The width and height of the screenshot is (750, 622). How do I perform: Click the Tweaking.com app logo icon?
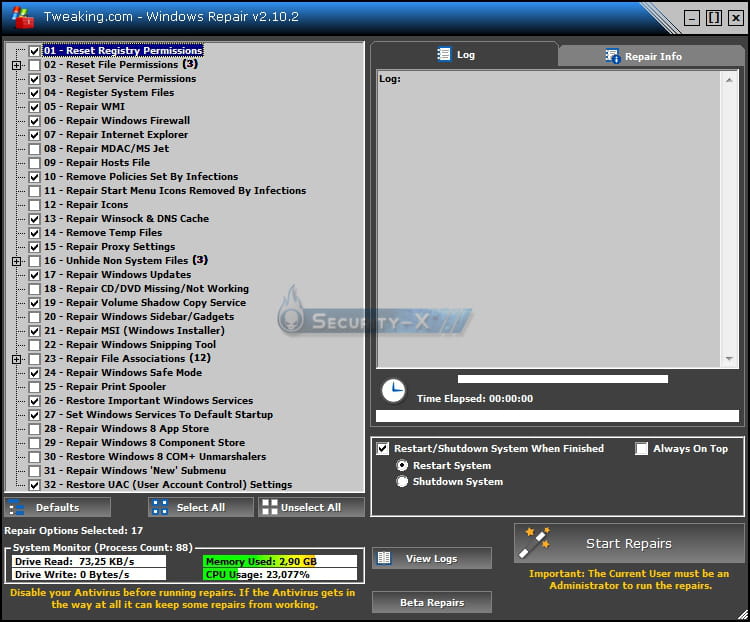pyautogui.click(x=22, y=17)
